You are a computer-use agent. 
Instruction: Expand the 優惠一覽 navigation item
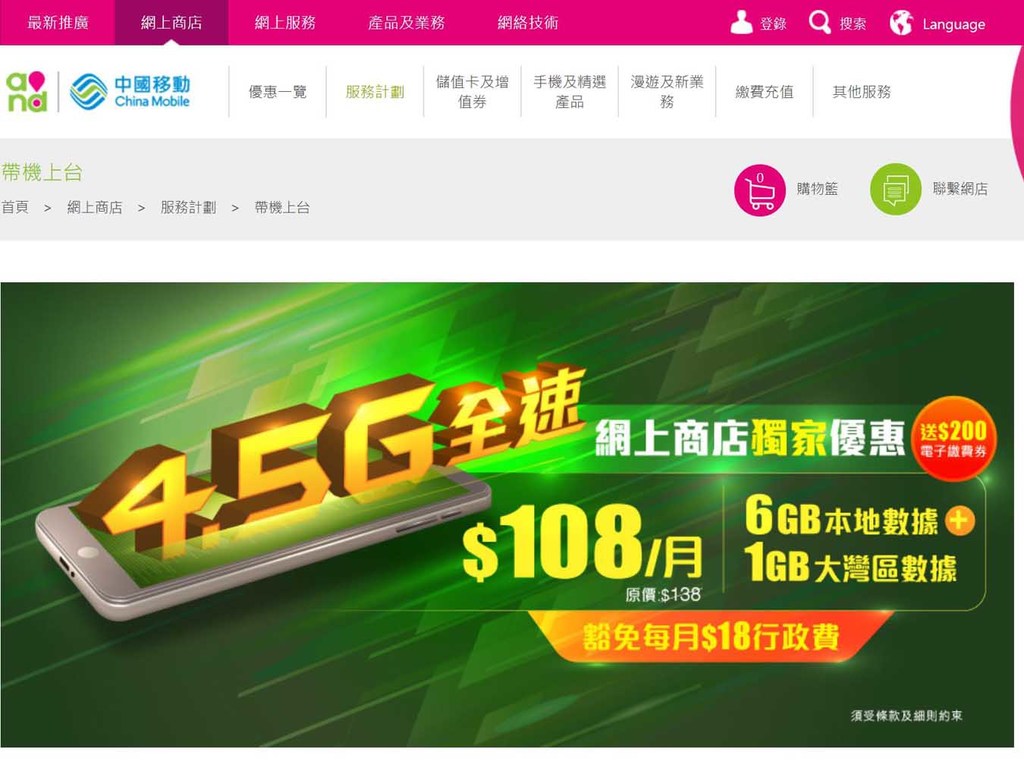(x=278, y=91)
